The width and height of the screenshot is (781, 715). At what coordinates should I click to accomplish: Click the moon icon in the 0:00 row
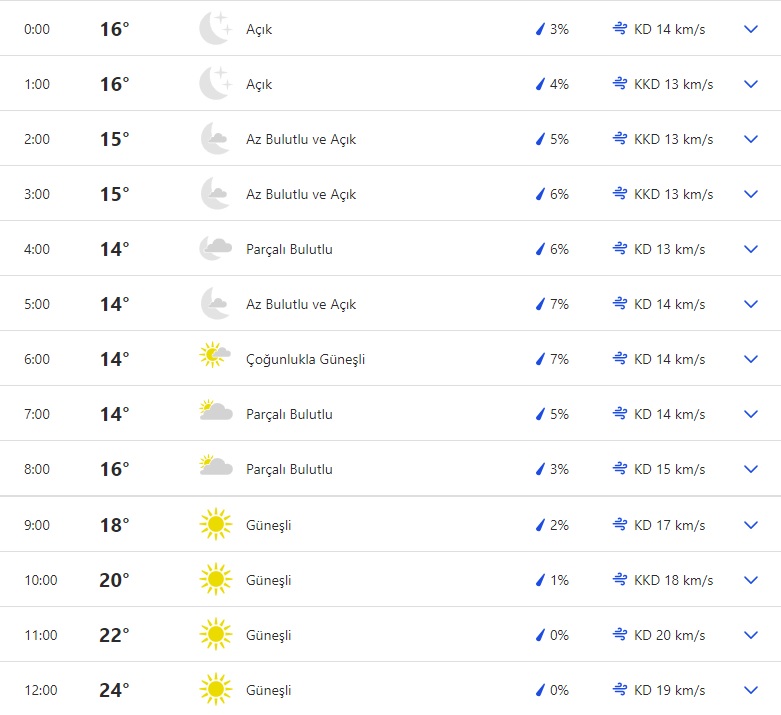(215, 29)
